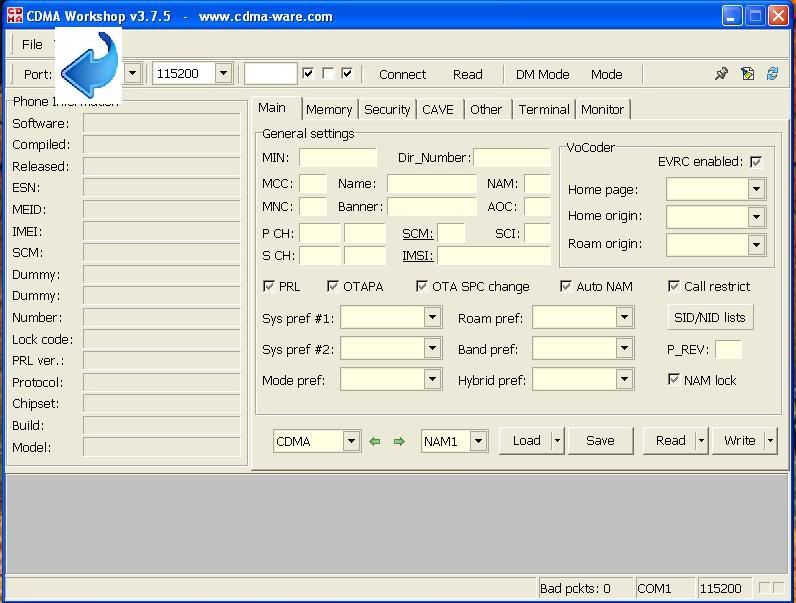Click the Save button

click(x=600, y=441)
